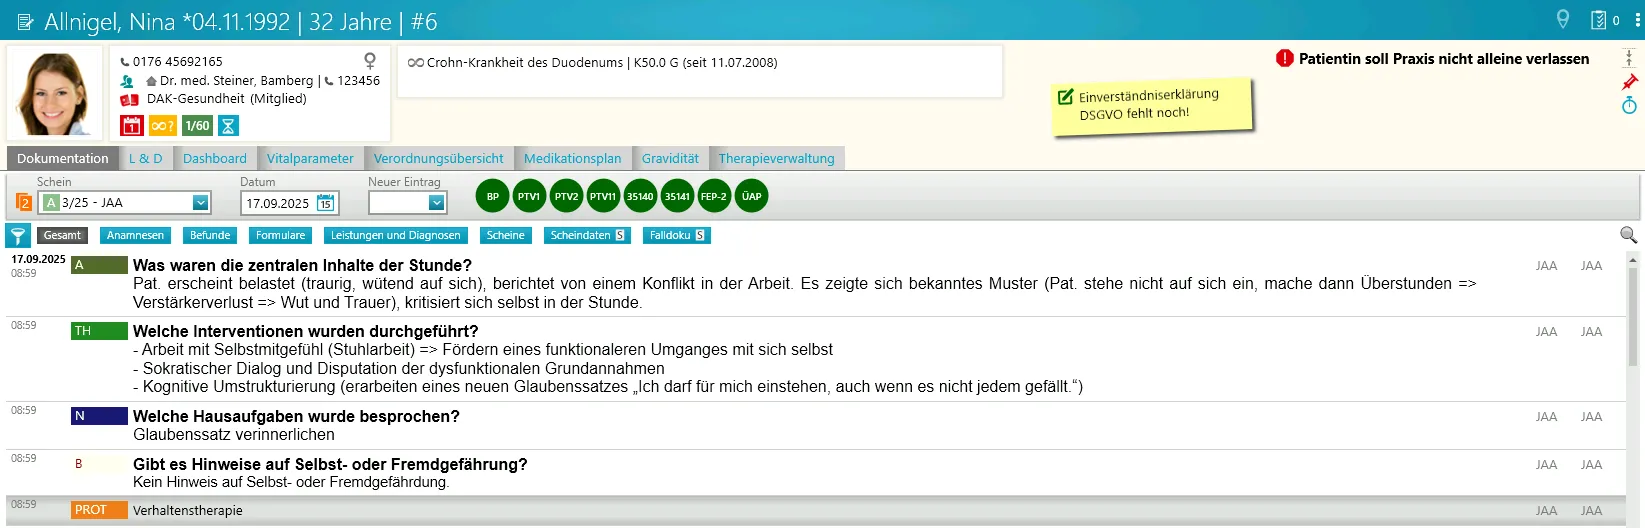Click the PTV1 quick entry button
The height and width of the screenshot is (528, 1645).
[529, 197]
